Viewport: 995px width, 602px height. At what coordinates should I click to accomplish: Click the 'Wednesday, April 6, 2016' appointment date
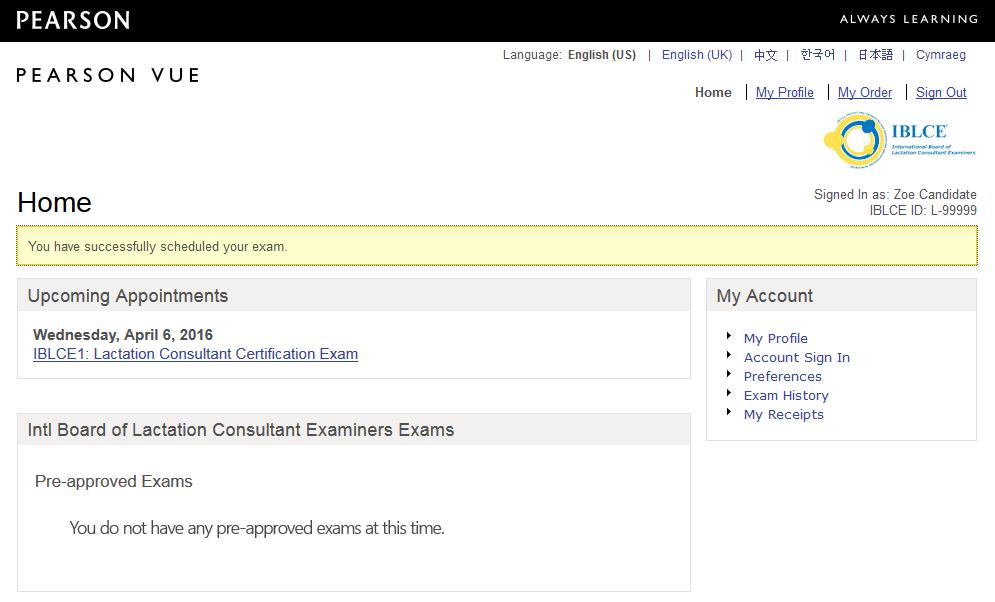tap(123, 335)
